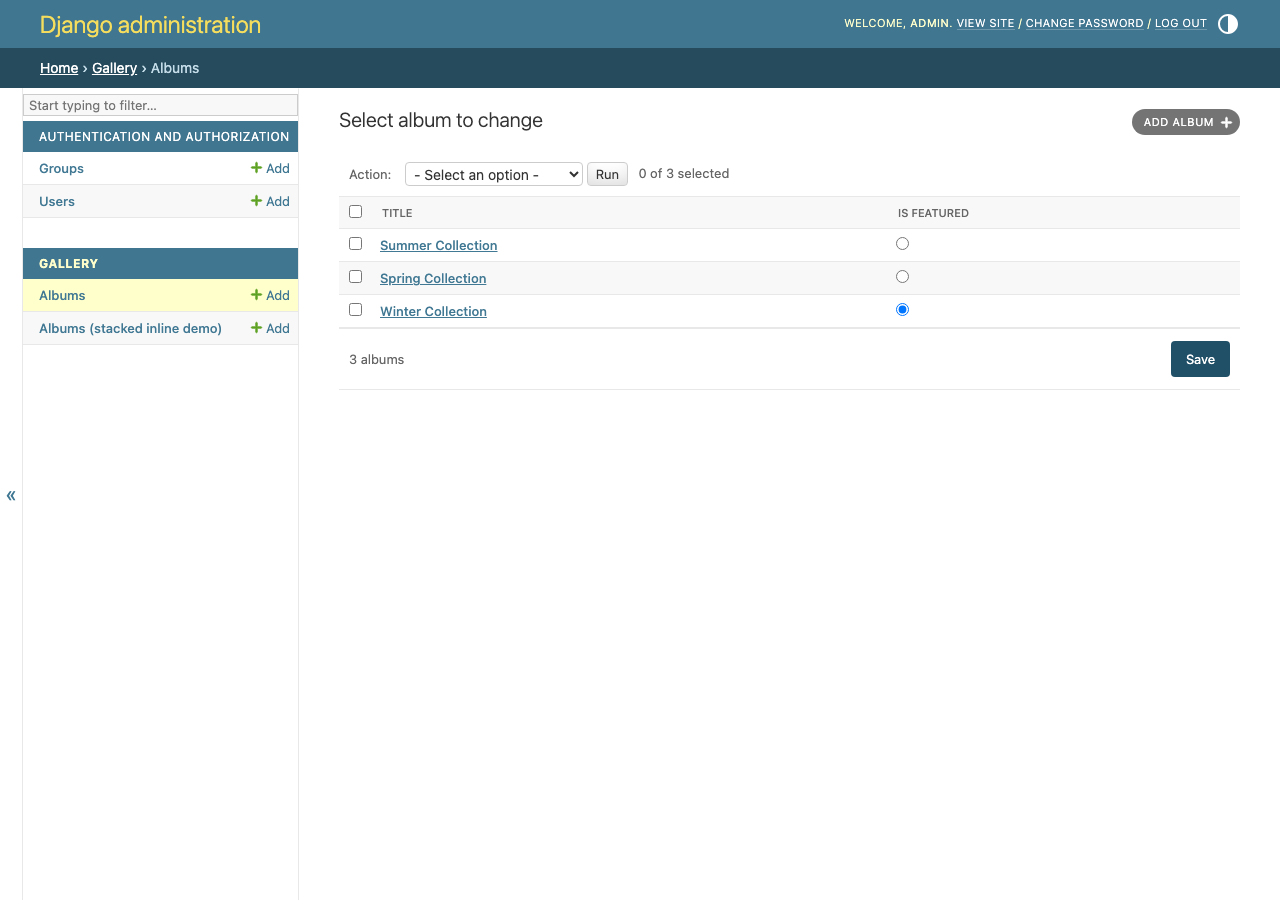Check the Spring Collection row checkbox
Image resolution: width=1280 pixels, height=900 pixels.
tap(355, 277)
